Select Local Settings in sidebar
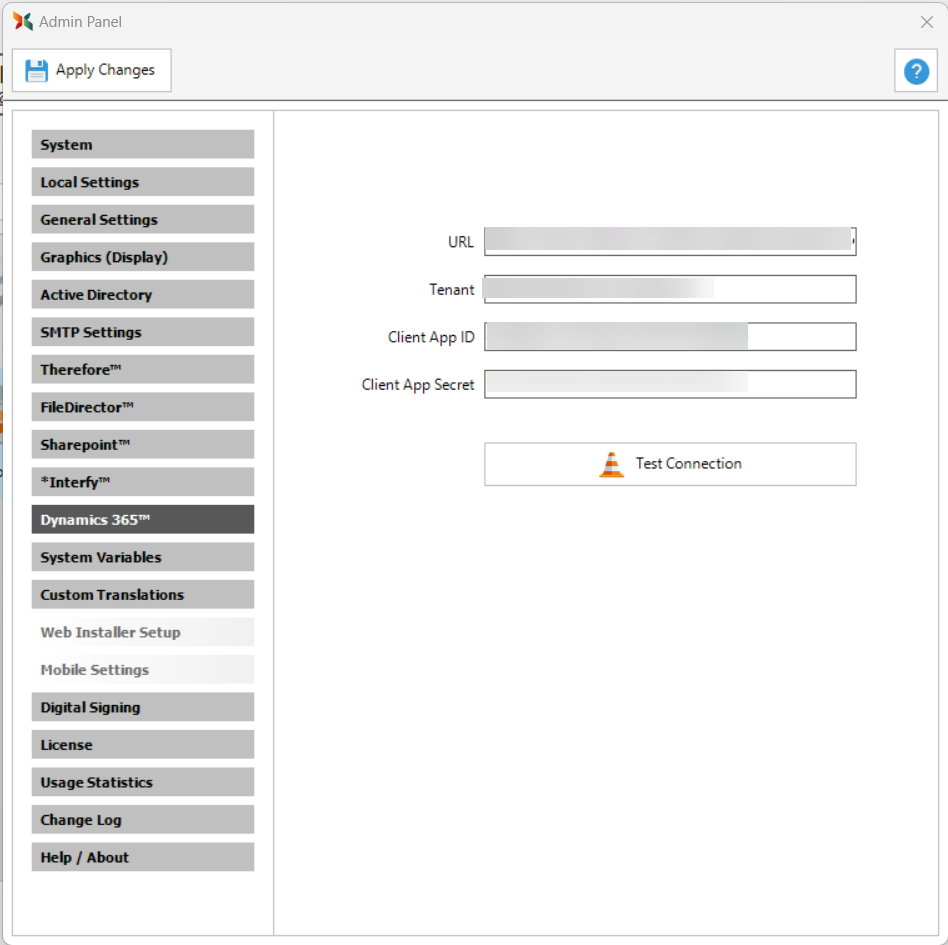 point(142,182)
